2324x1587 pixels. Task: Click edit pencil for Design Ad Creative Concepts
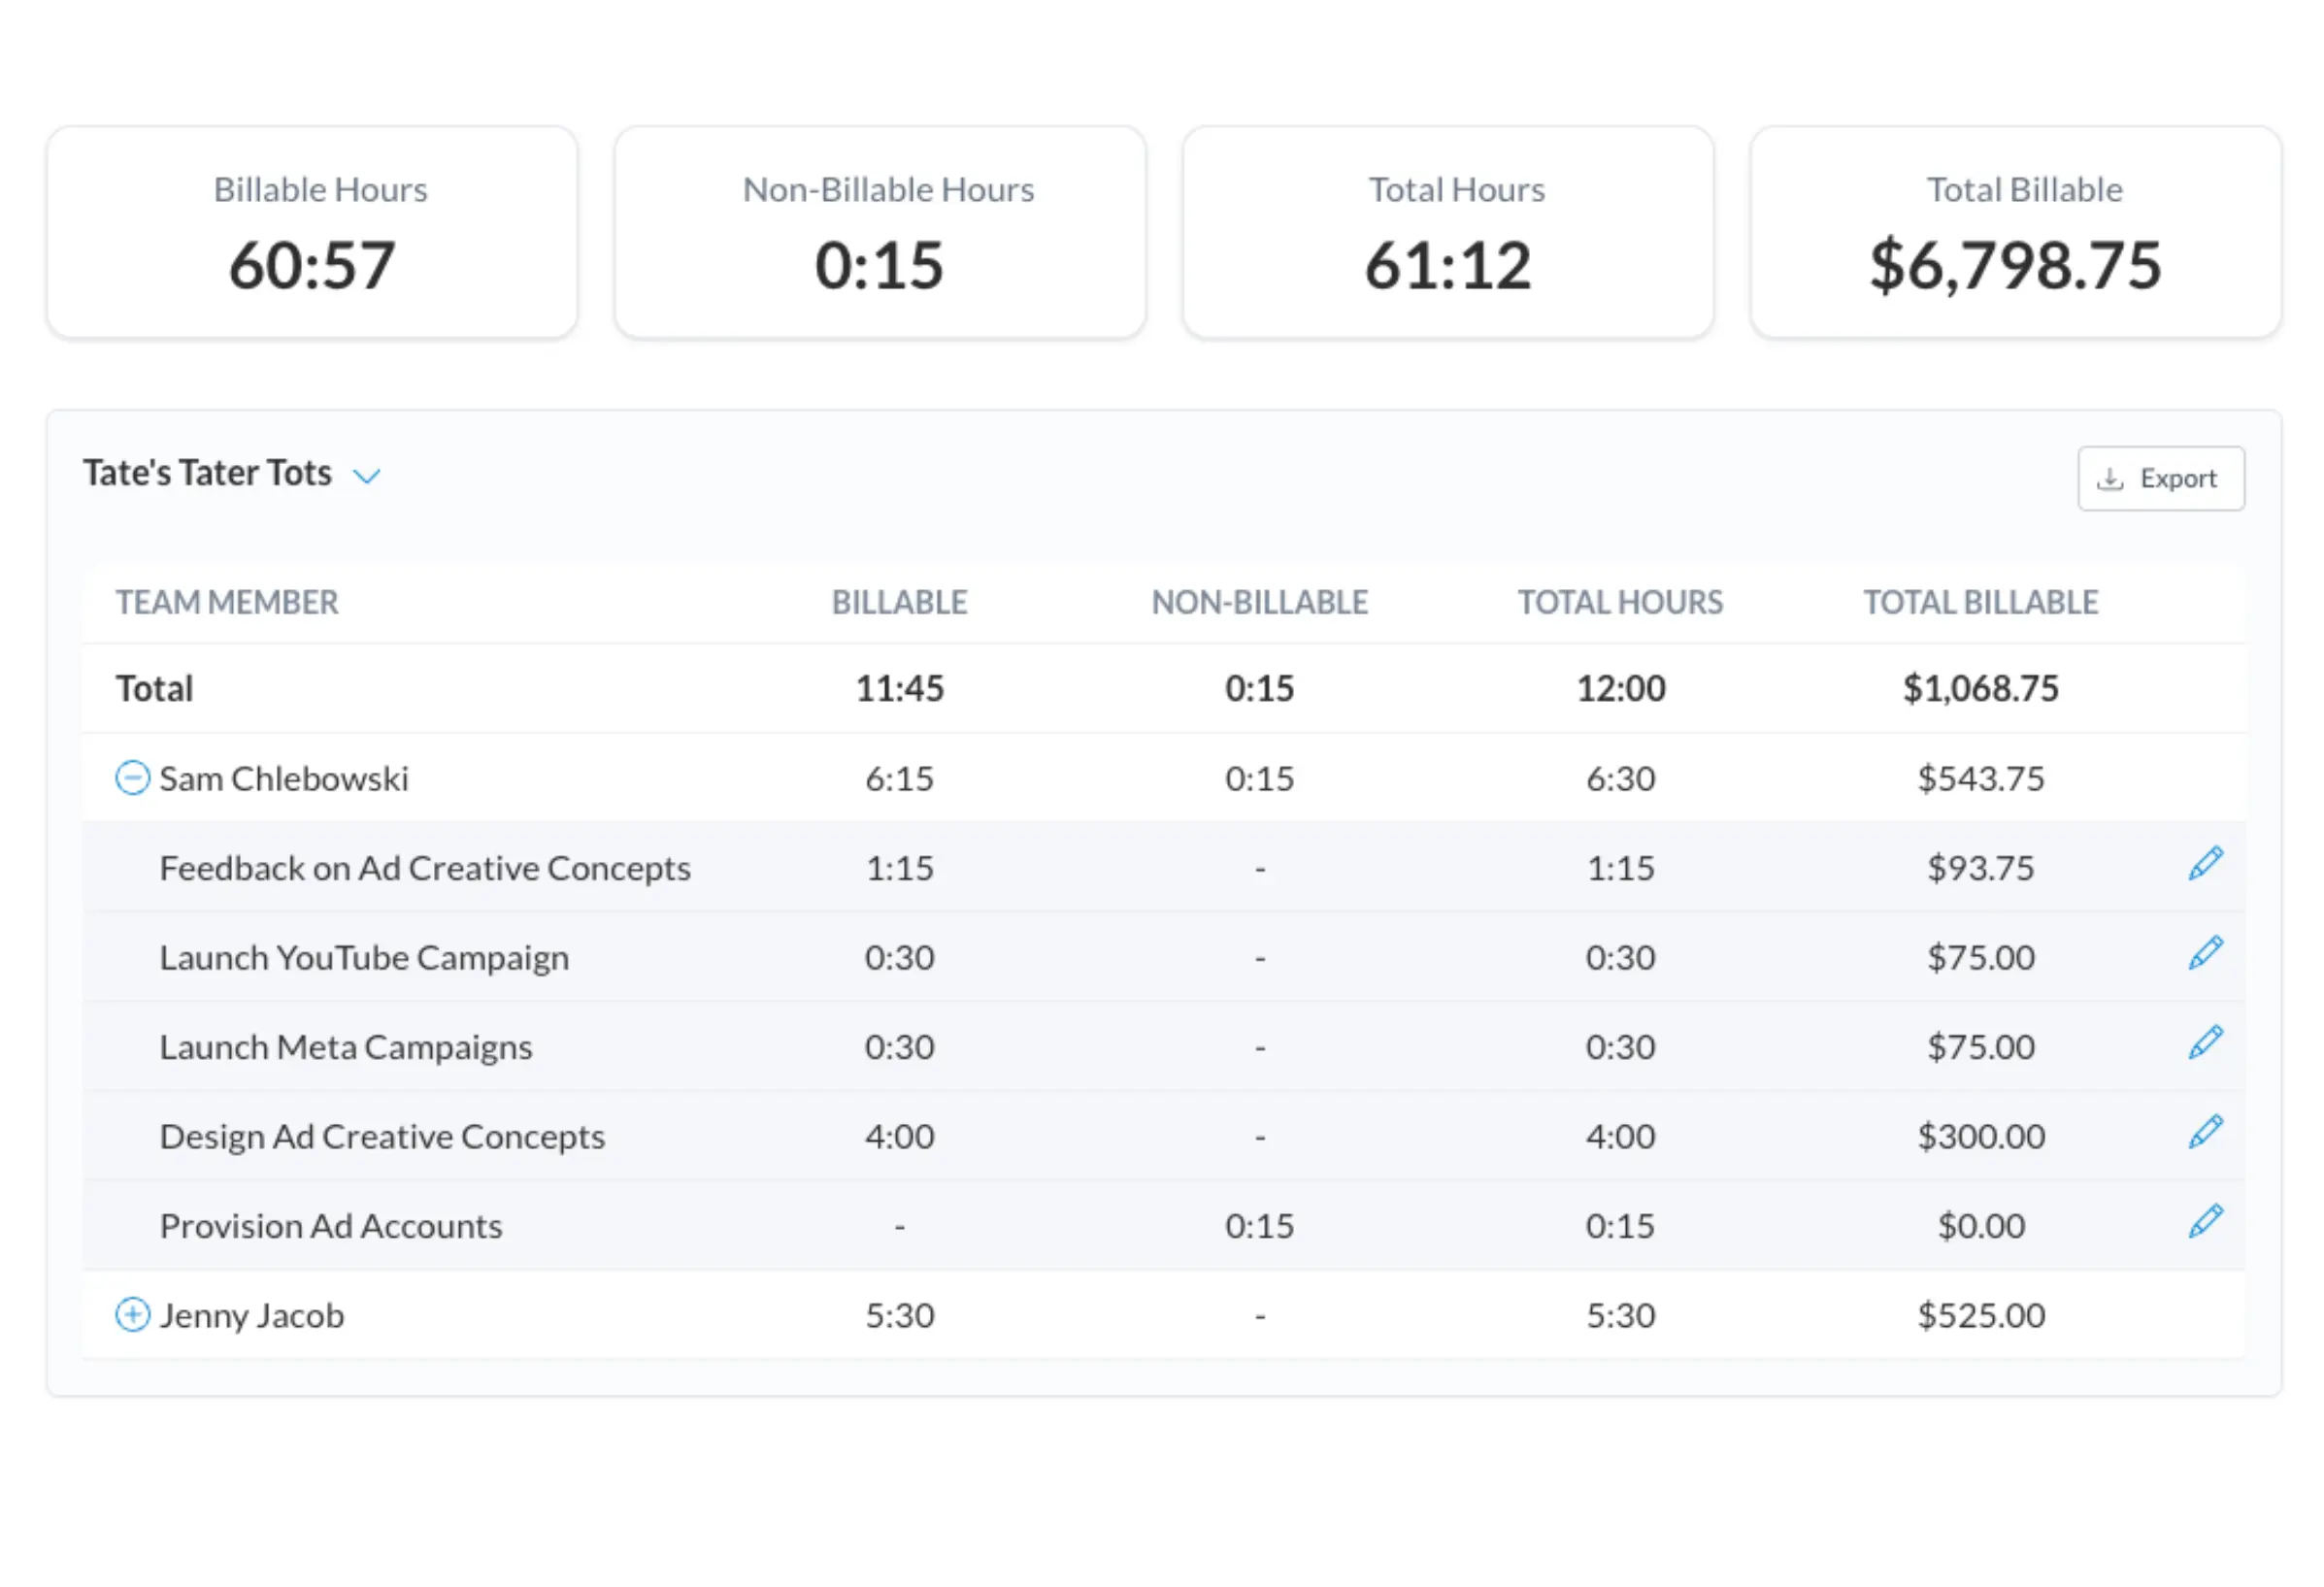(x=2205, y=1131)
